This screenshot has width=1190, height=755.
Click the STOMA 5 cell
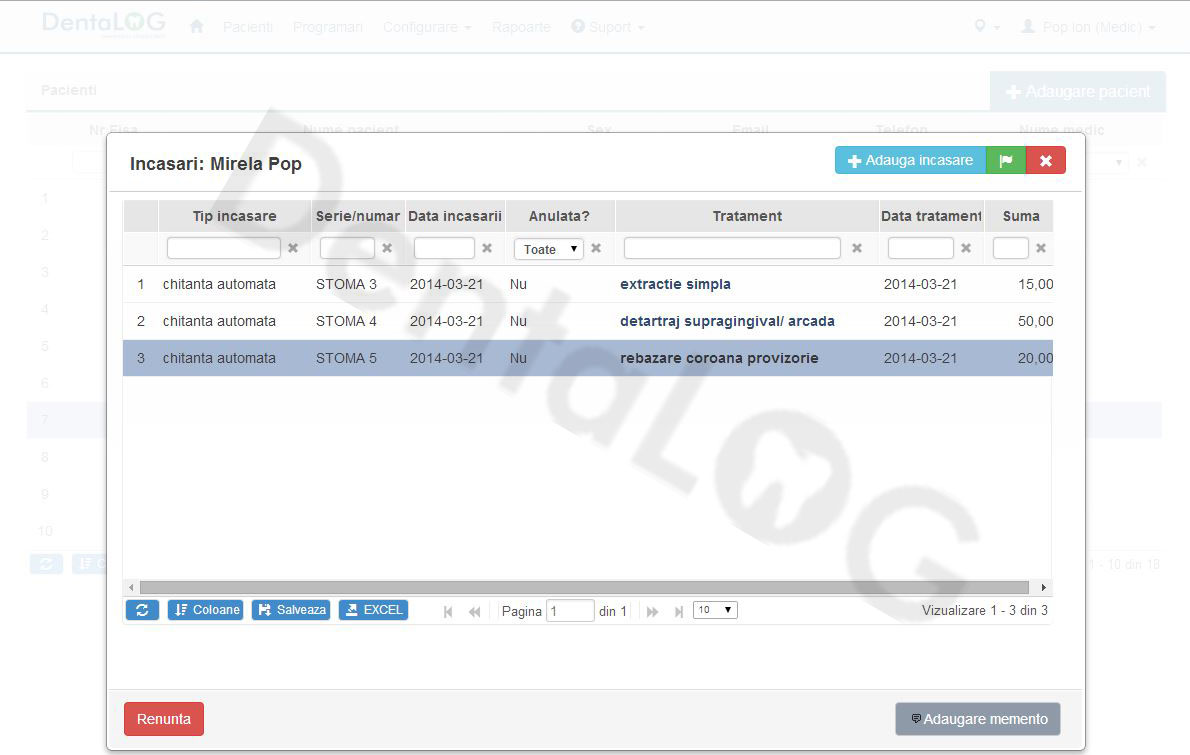346,358
